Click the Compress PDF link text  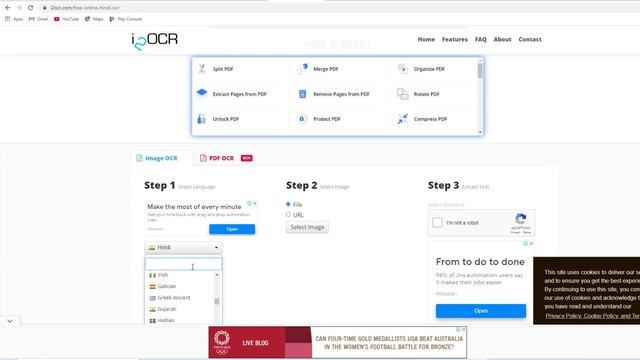(430, 119)
